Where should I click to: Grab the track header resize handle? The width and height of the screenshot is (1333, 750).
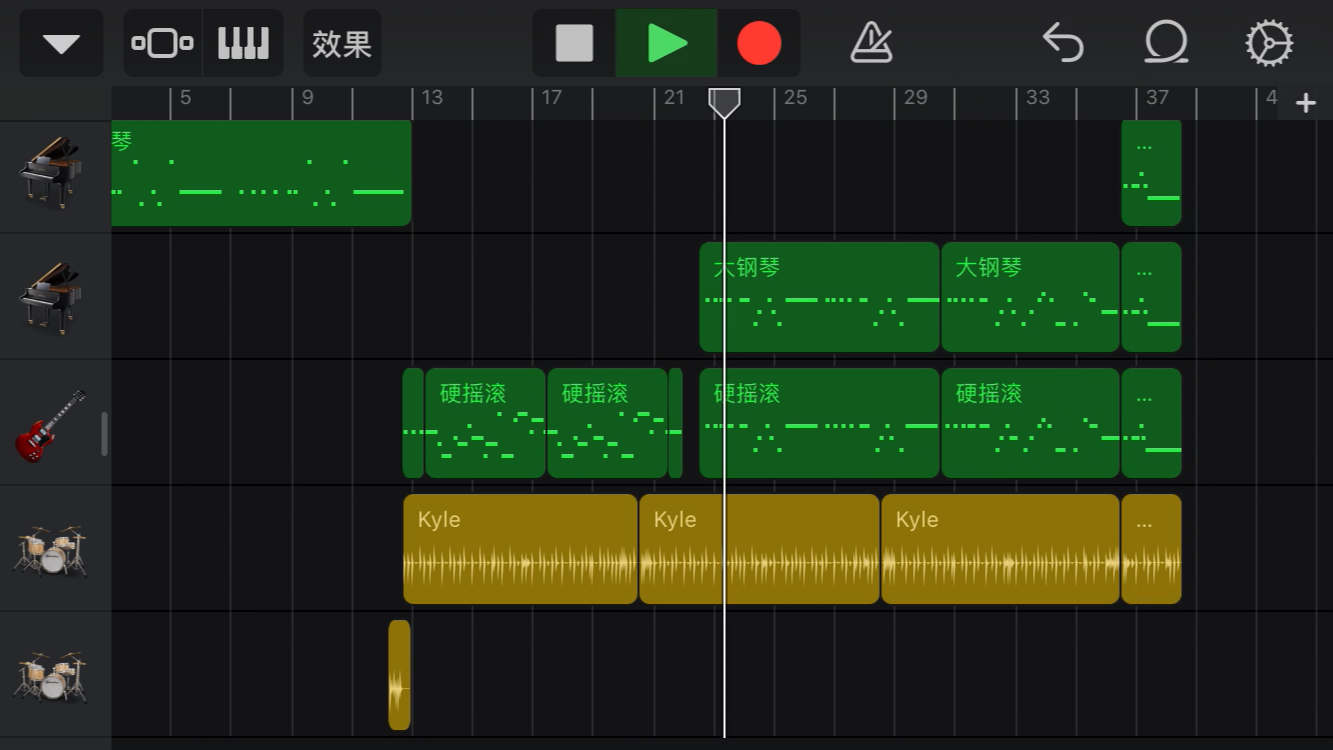[104, 434]
